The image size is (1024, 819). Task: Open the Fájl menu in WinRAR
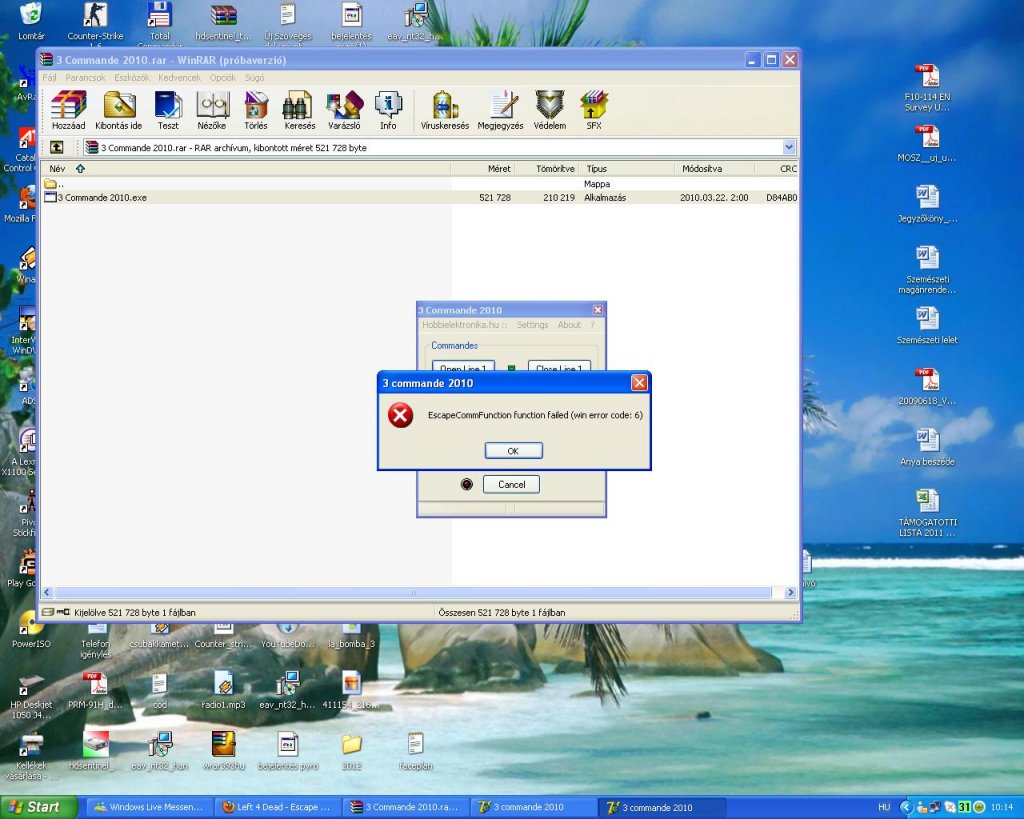point(49,77)
